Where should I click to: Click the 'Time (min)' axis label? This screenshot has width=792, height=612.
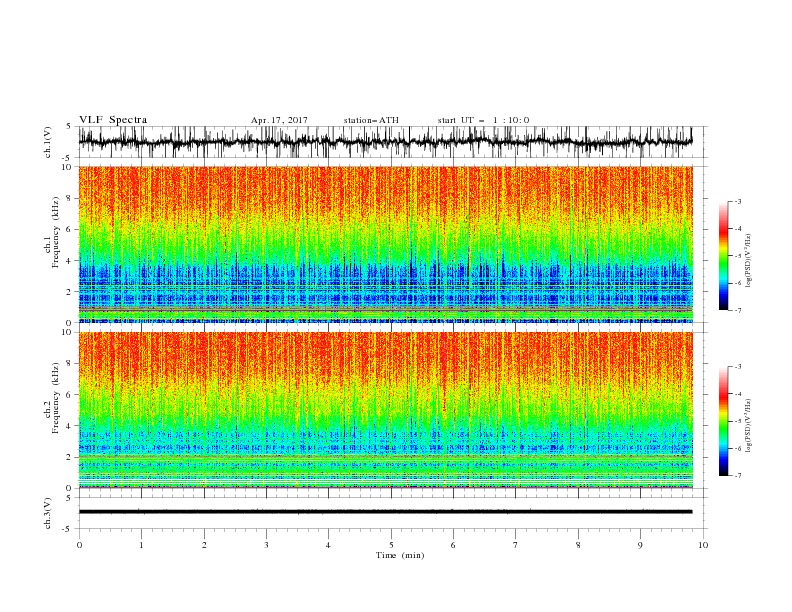(x=400, y=555)
